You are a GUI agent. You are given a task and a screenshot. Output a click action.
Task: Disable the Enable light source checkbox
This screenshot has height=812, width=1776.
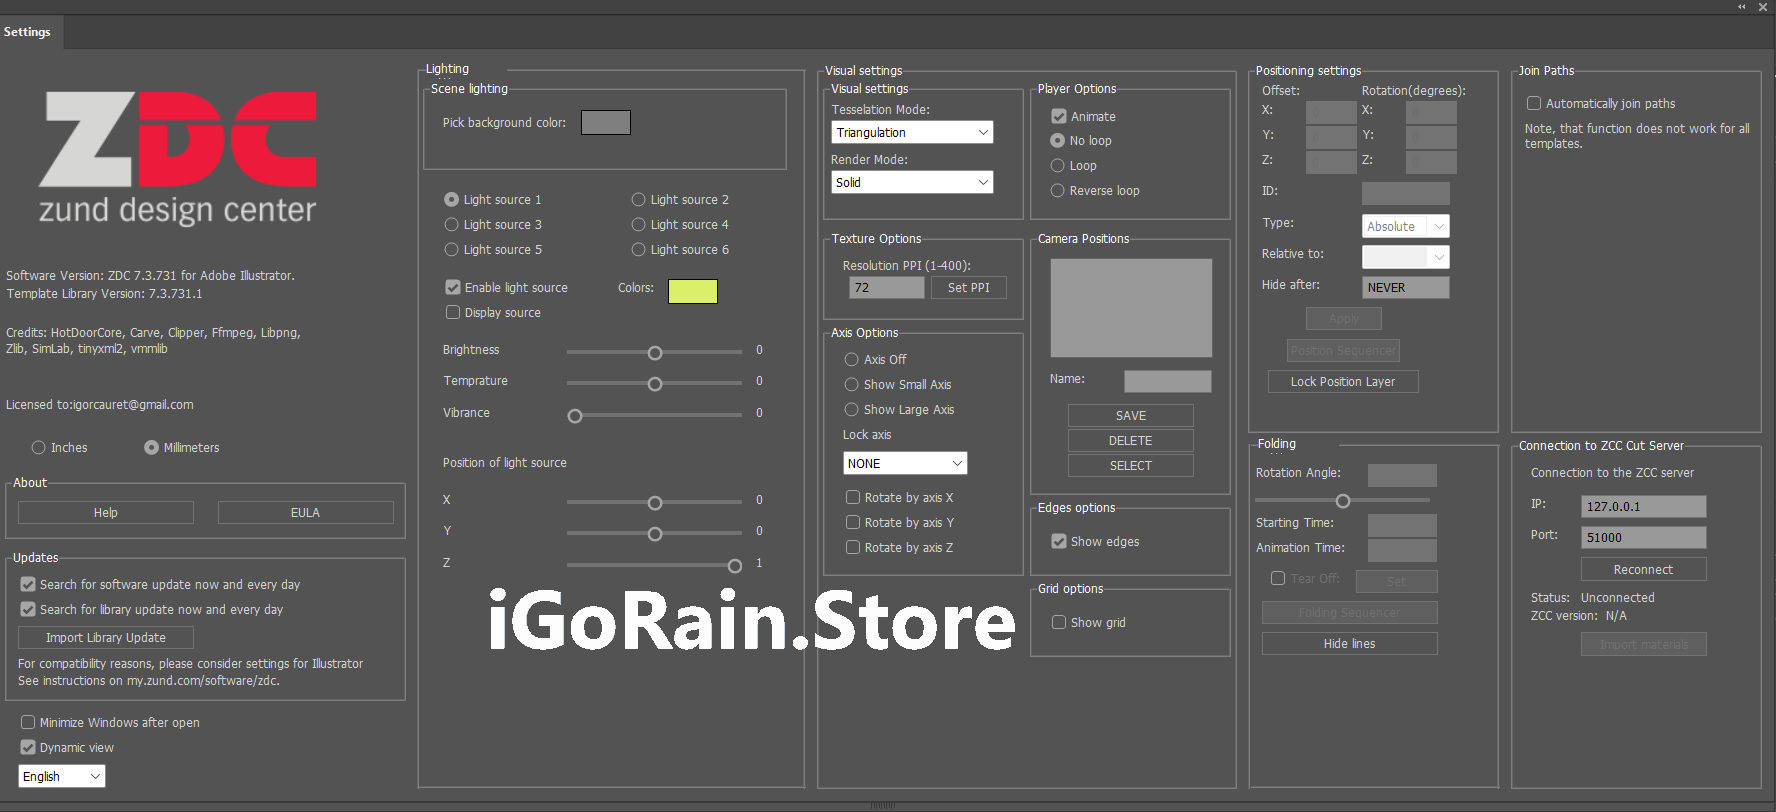(x=453, y=288)
